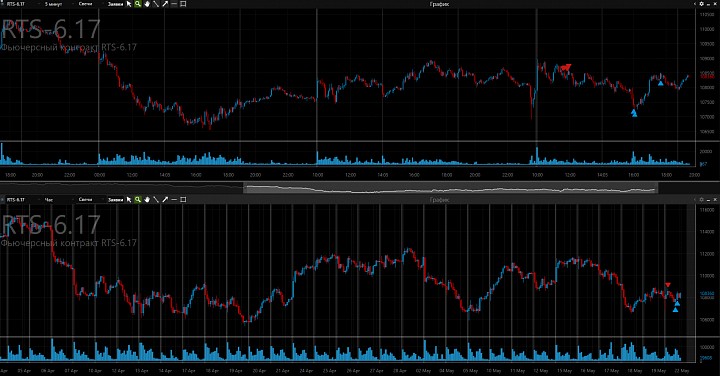This screenshot has width=720, height=376.
Task: Select the arrow drawing tool in the upper chart toolbar
Action: point(165,4)
